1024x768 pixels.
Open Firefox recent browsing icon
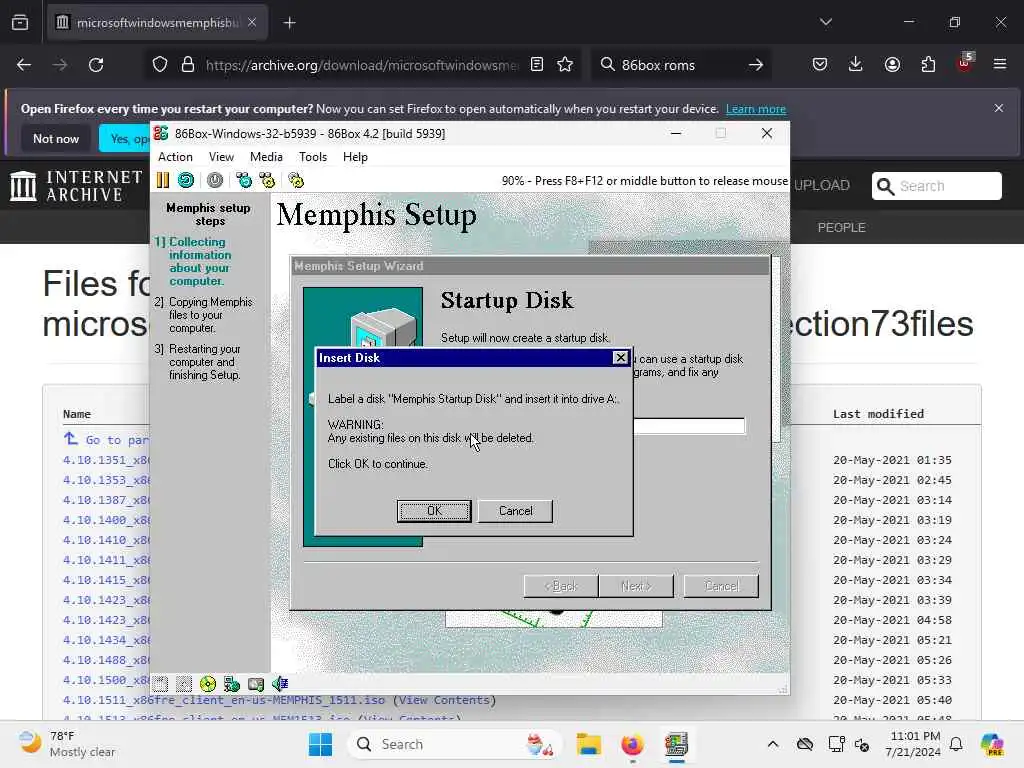coord(20,23)
